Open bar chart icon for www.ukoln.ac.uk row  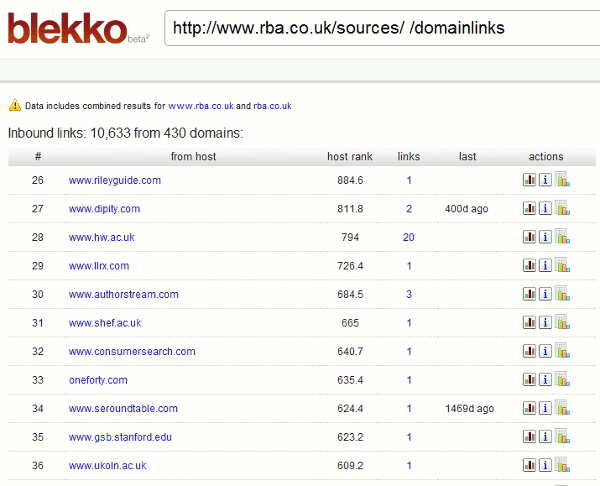[x=529, y=465]
